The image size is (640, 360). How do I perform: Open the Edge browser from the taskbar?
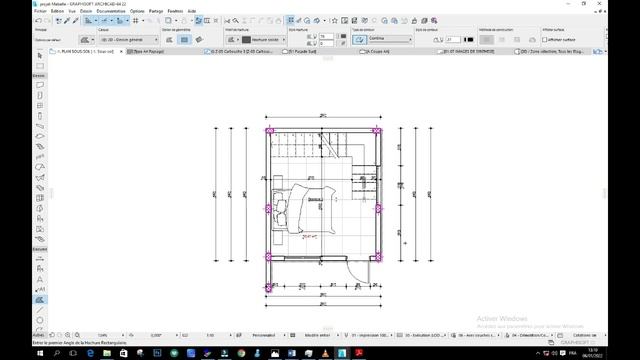(90, 353)
